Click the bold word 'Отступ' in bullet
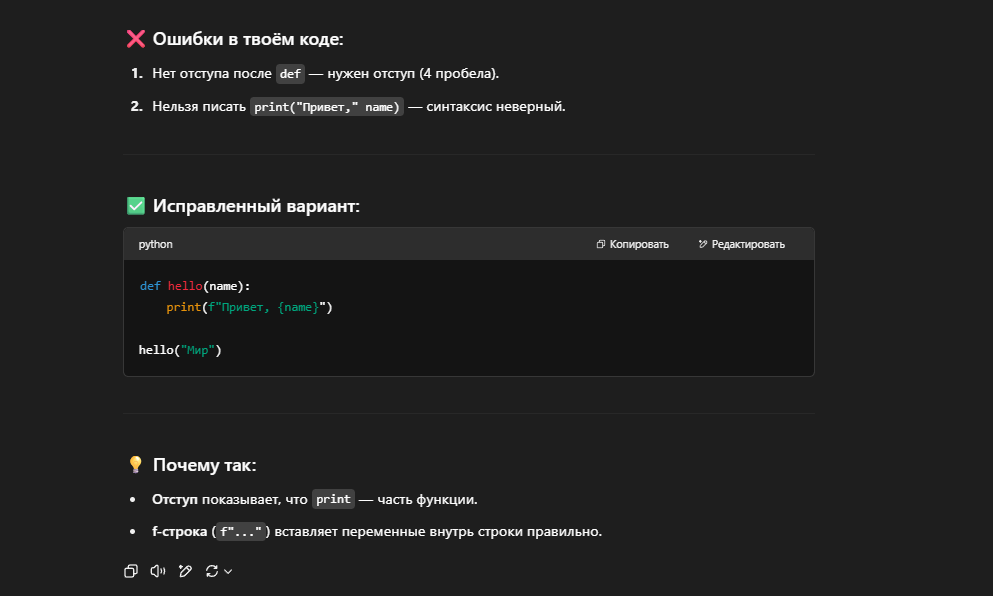This screenshot has height=596, width=993. (x=175, y=500)
